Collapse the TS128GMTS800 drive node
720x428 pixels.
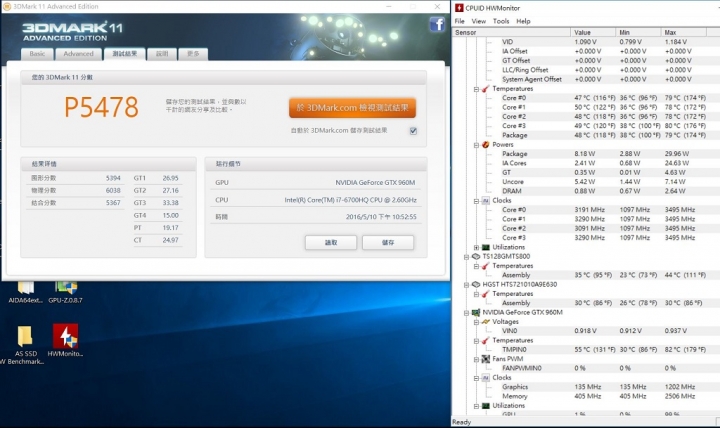click(467, 257)
